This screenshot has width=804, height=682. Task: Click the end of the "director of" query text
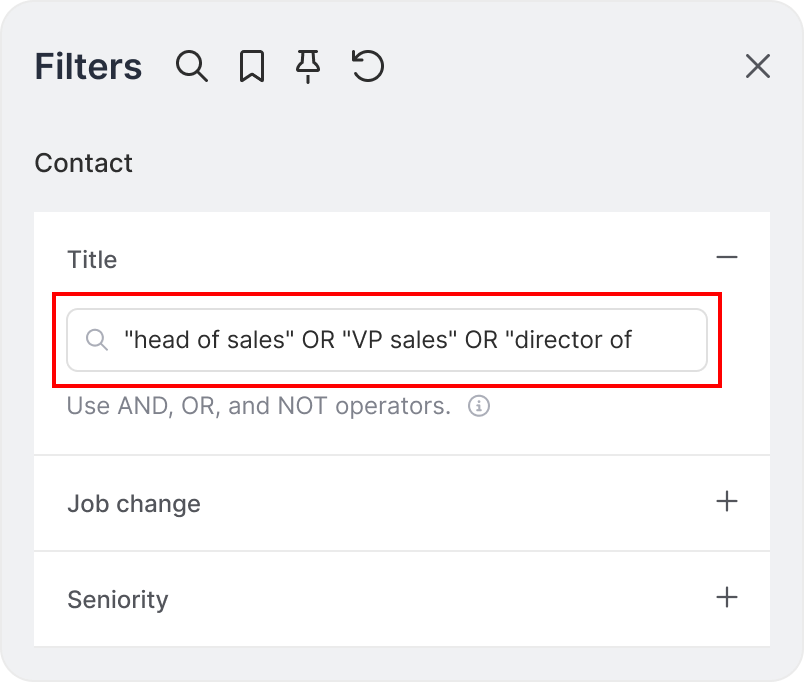(x=631, y=340)
